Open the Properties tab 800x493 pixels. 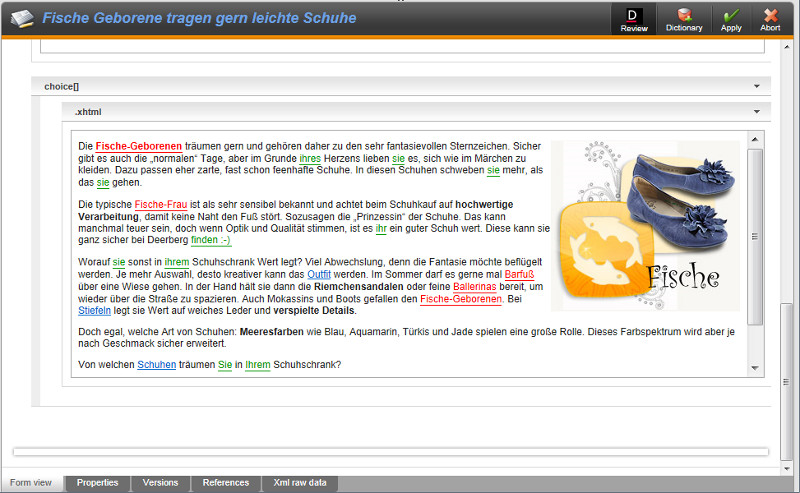tap(98, 483)
